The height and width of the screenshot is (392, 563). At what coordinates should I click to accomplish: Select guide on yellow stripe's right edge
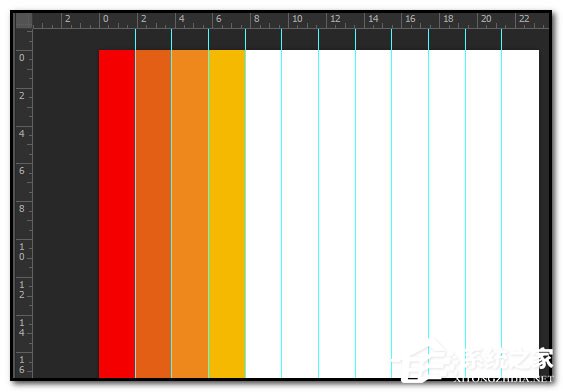click(246, 204)
